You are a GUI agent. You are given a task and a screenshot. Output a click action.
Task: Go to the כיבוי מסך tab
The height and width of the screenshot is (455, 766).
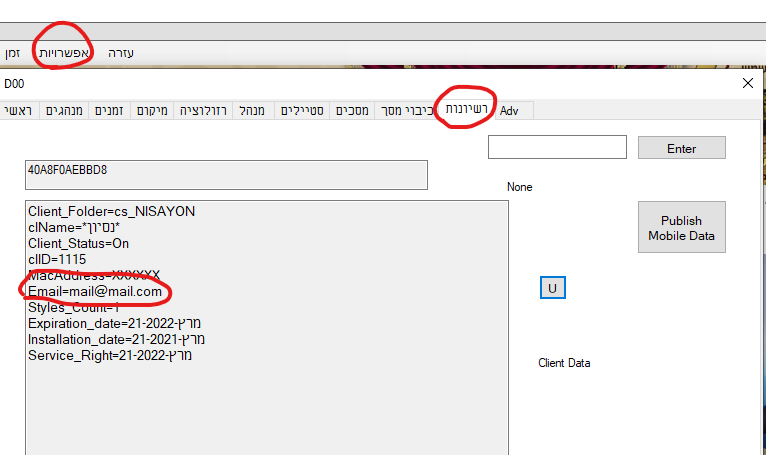pyautogui.click(x=407, y=110)
